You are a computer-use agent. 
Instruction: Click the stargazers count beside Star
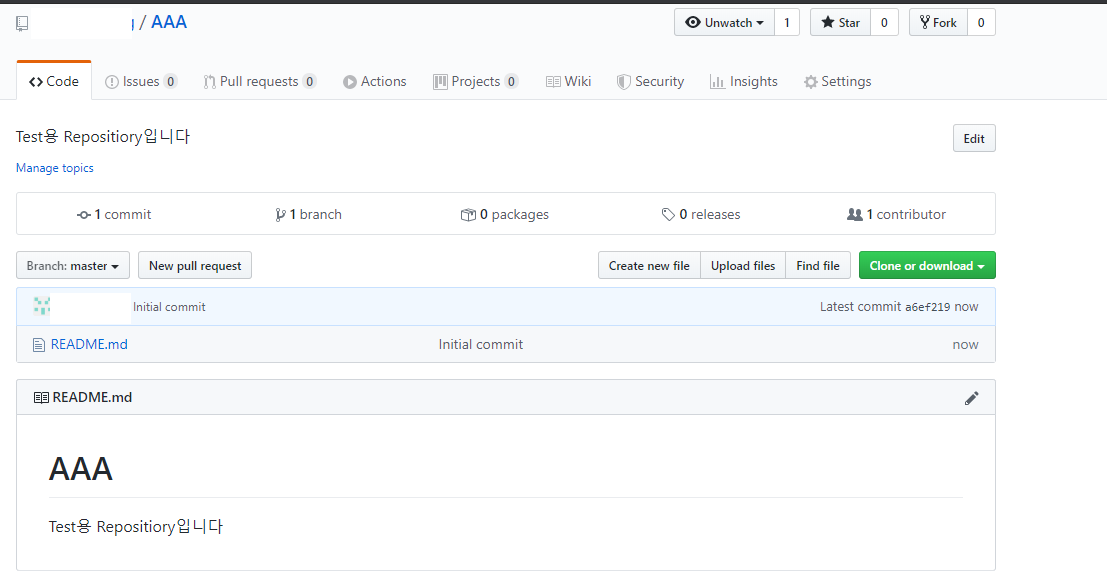pyautogui.click(x=884, y=23)
